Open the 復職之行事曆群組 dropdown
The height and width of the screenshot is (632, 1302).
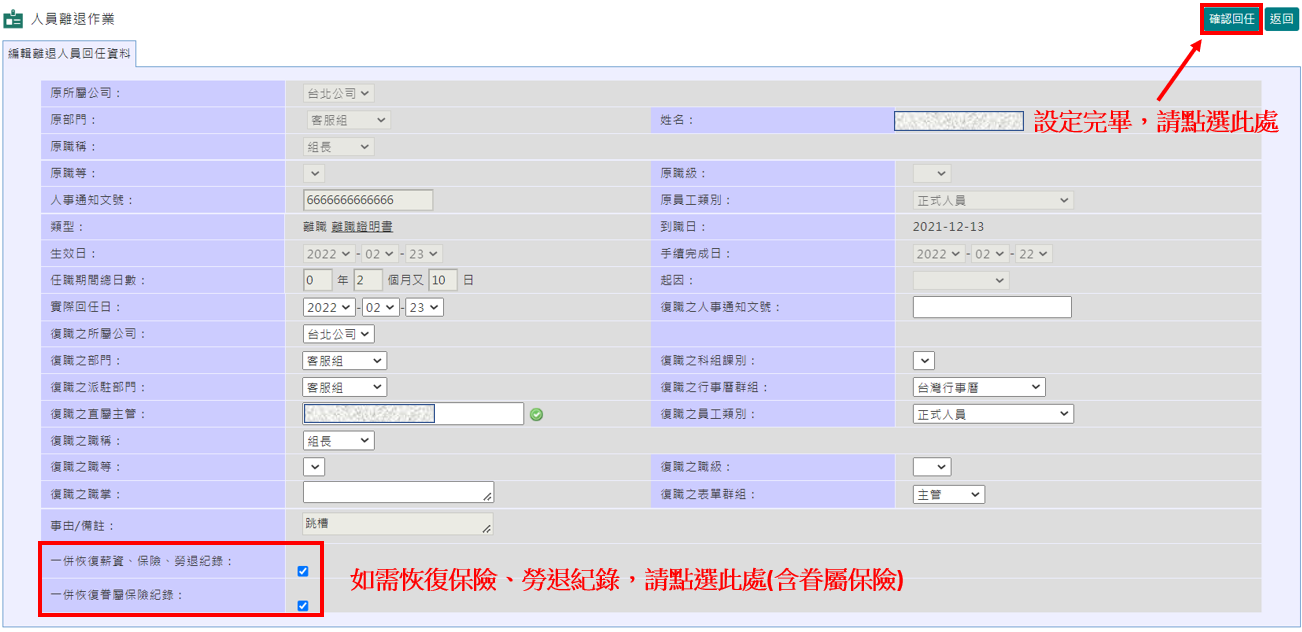(x=980, y=386)
